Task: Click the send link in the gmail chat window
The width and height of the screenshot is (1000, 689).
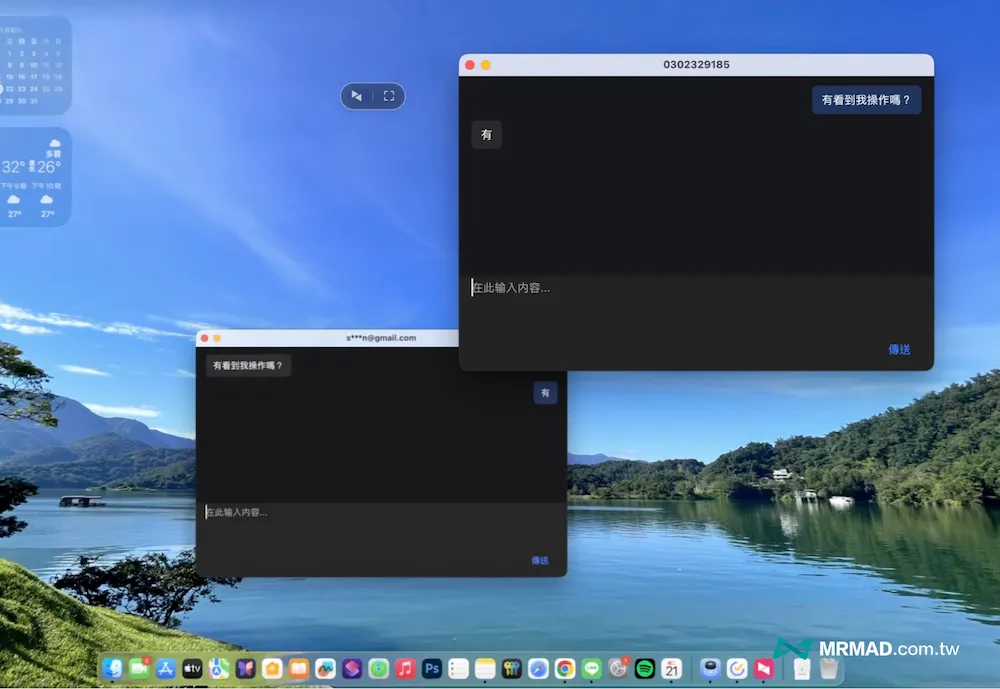Action: coord(540,560)
